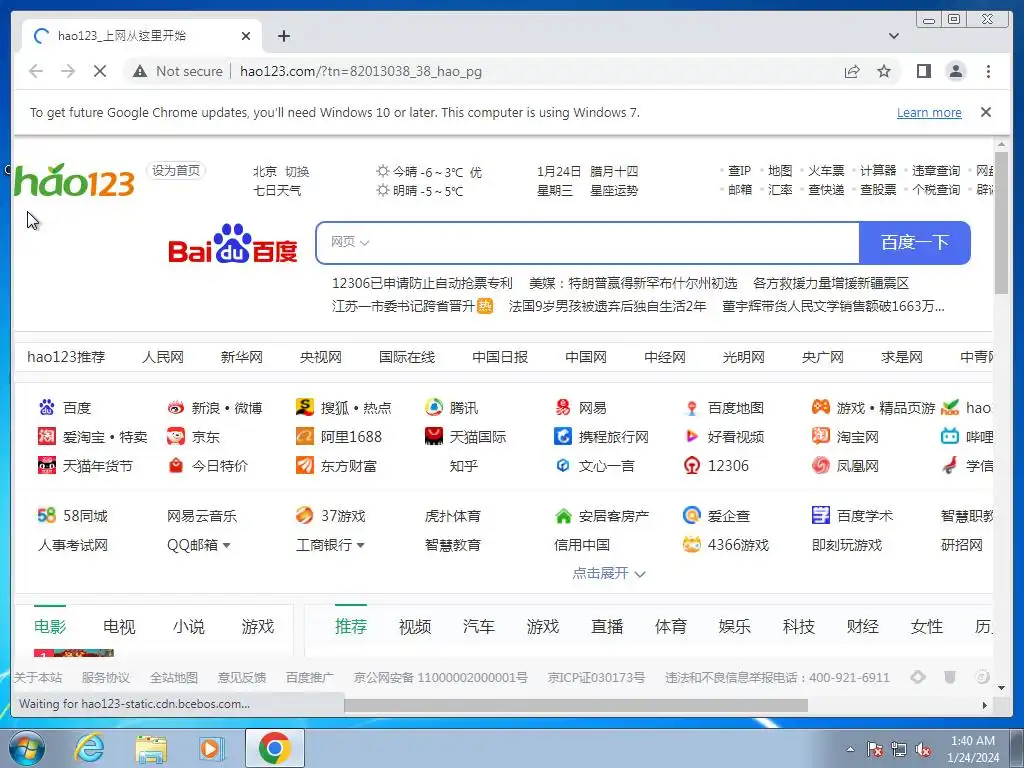
Task: Go back one page in Chrome
Action: 36,71
